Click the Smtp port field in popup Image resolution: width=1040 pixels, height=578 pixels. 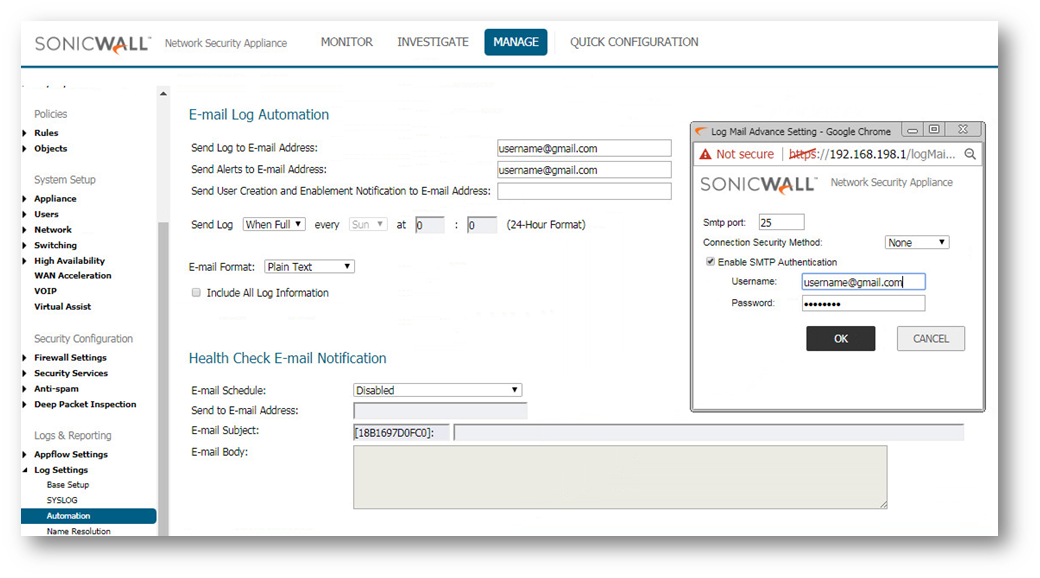(781, 222)
